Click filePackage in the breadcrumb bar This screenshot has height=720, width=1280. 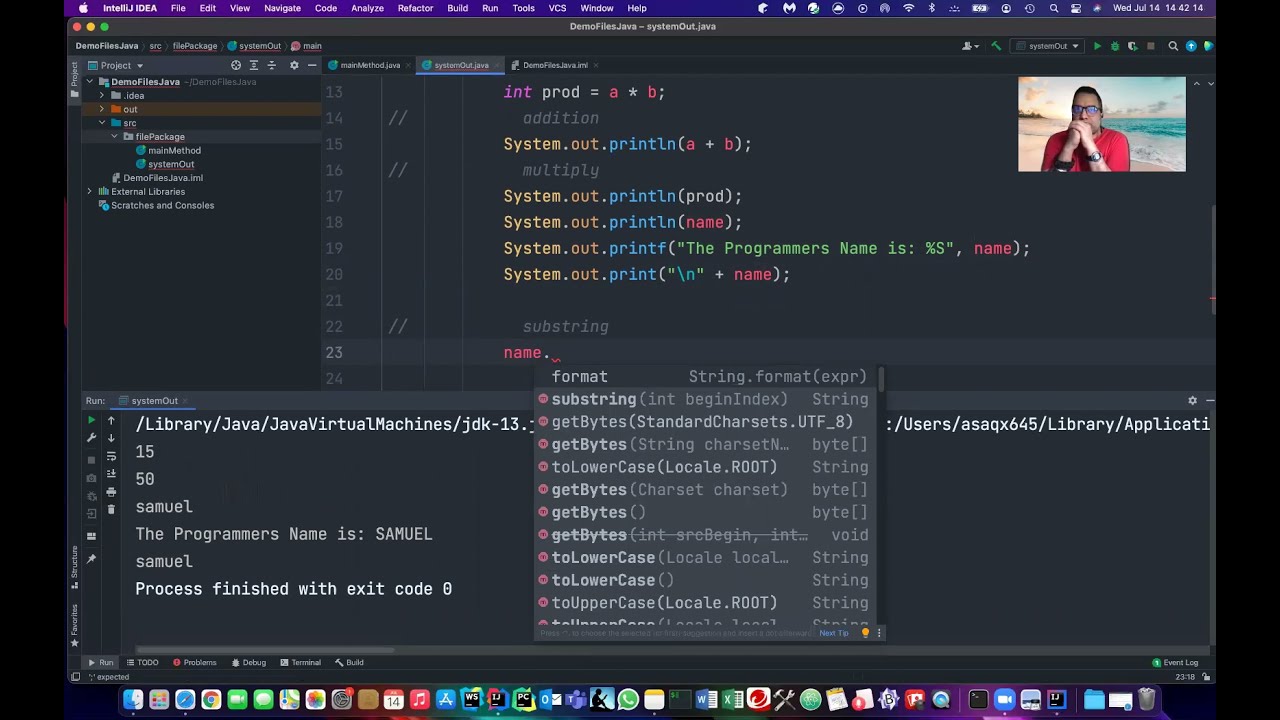[x=195, y=46]
